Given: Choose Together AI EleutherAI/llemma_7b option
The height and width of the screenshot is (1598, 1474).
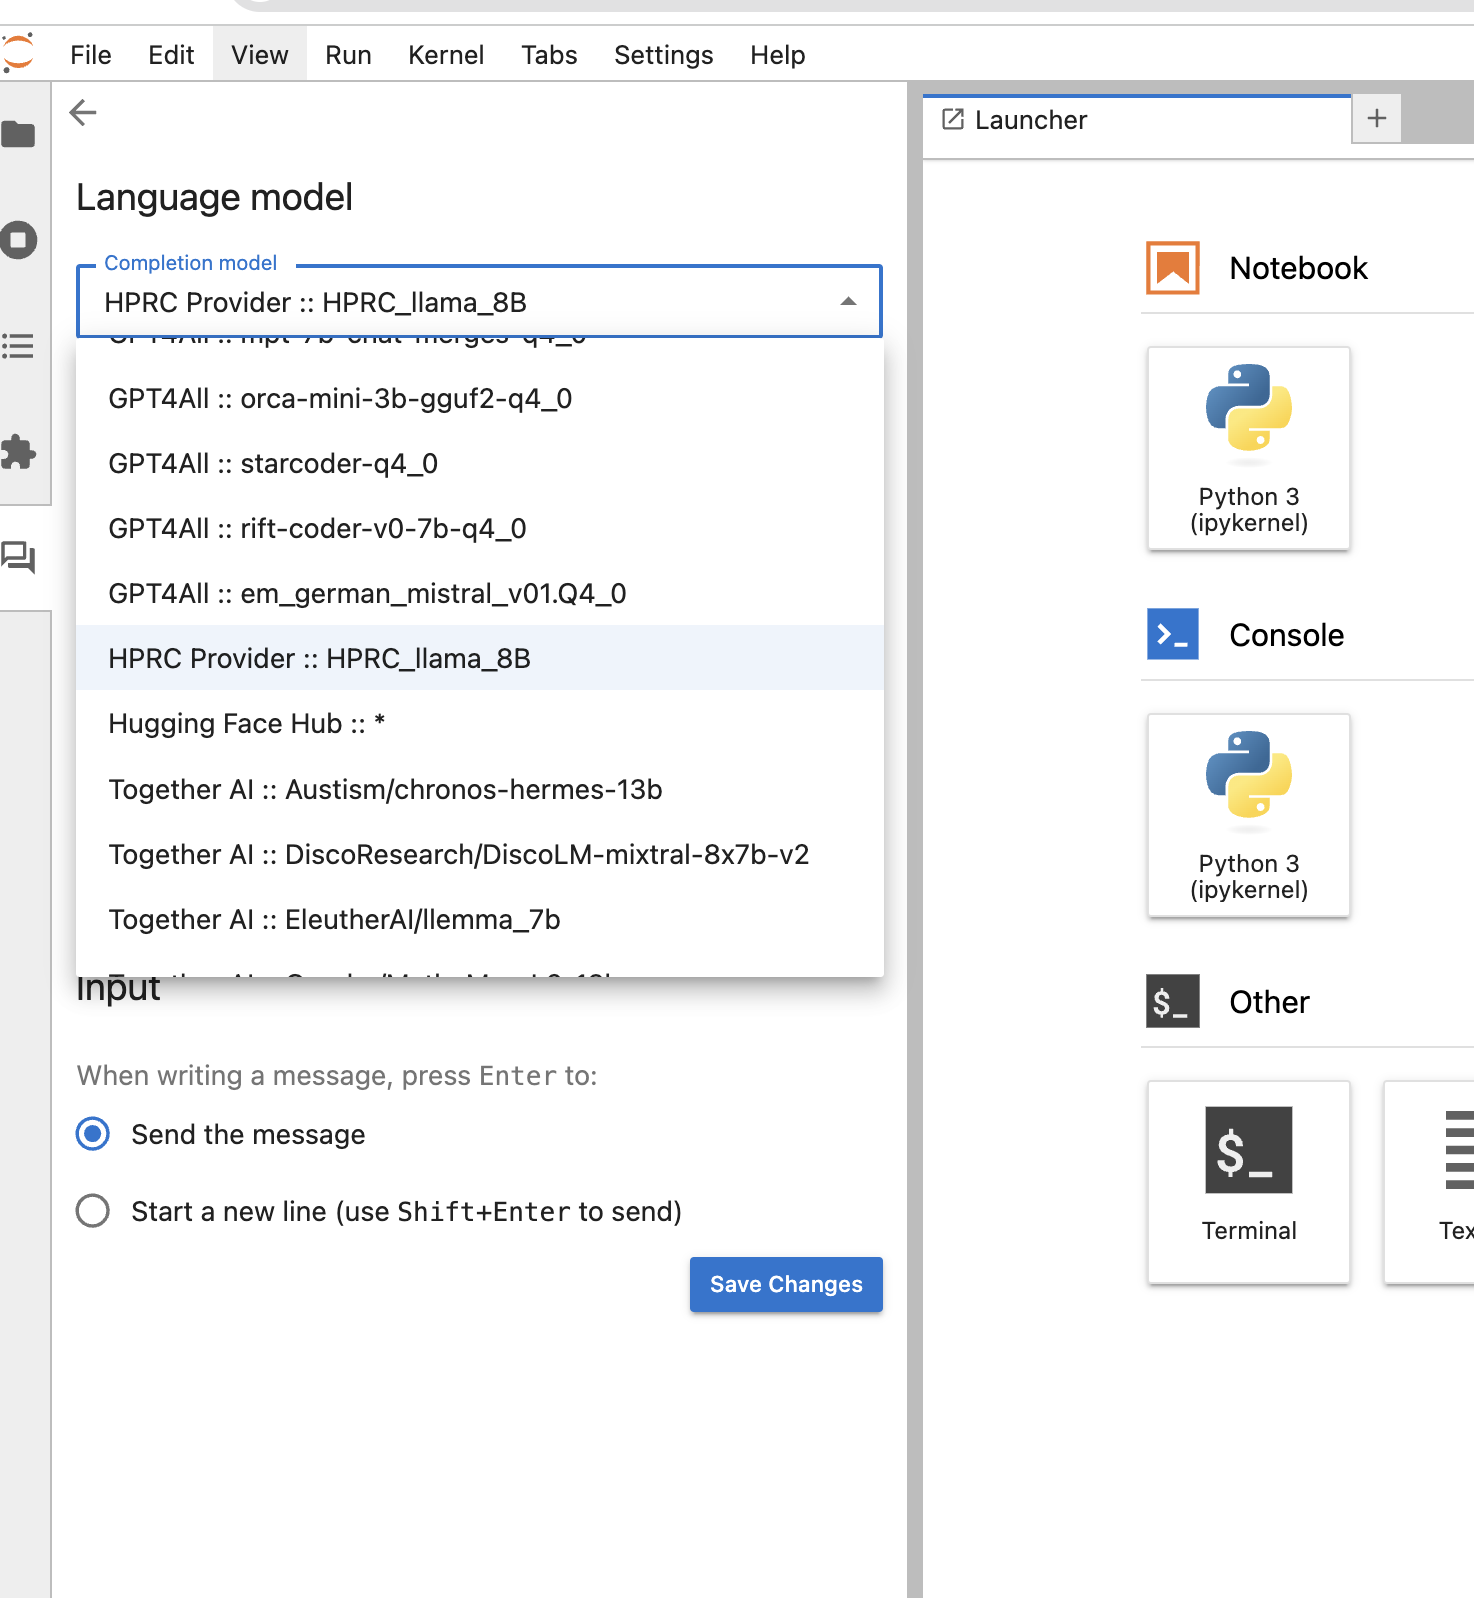Looking at the screenshot, I should [480, 919].
